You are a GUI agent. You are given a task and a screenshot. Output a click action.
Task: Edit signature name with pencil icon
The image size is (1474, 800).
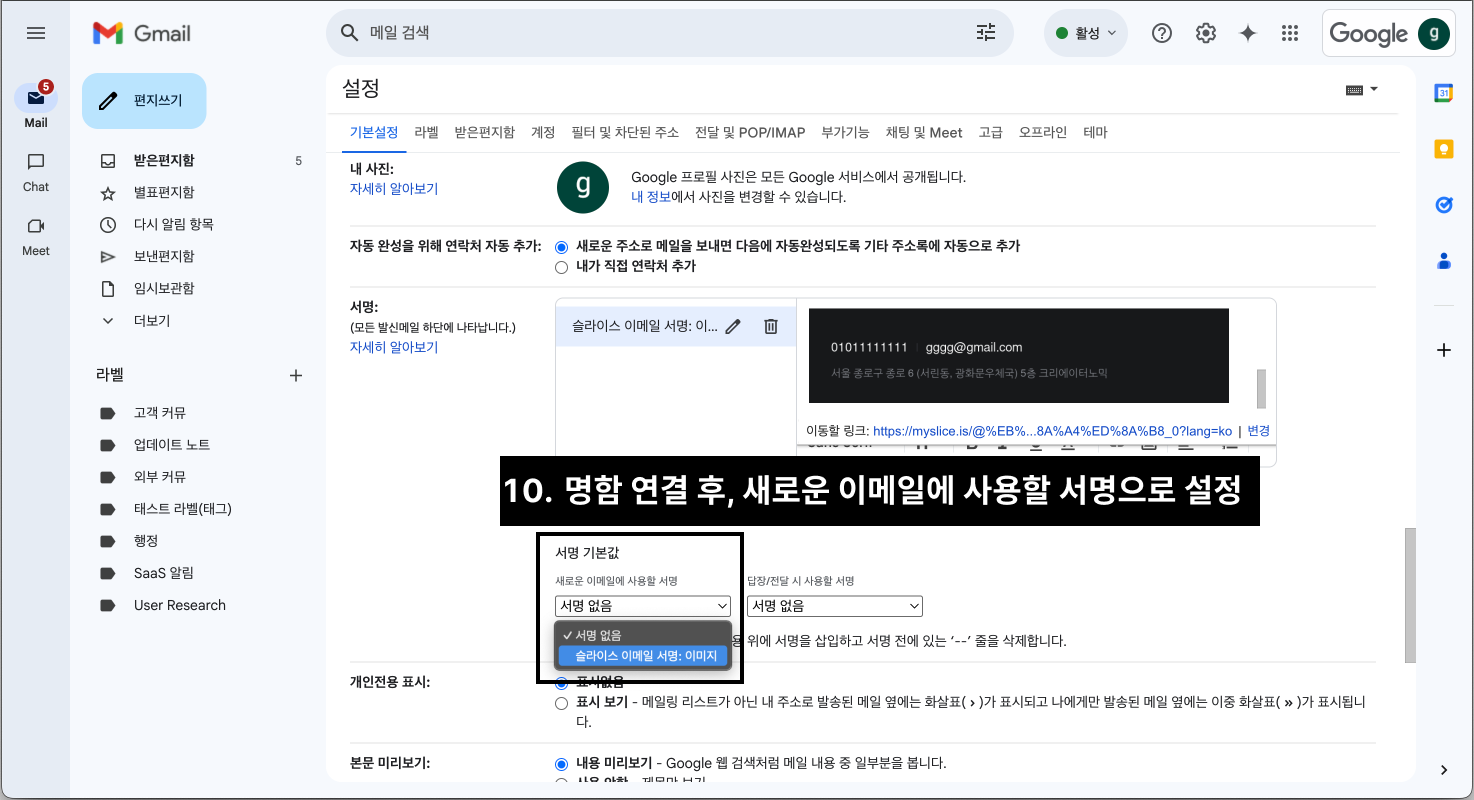pos(733,326)
